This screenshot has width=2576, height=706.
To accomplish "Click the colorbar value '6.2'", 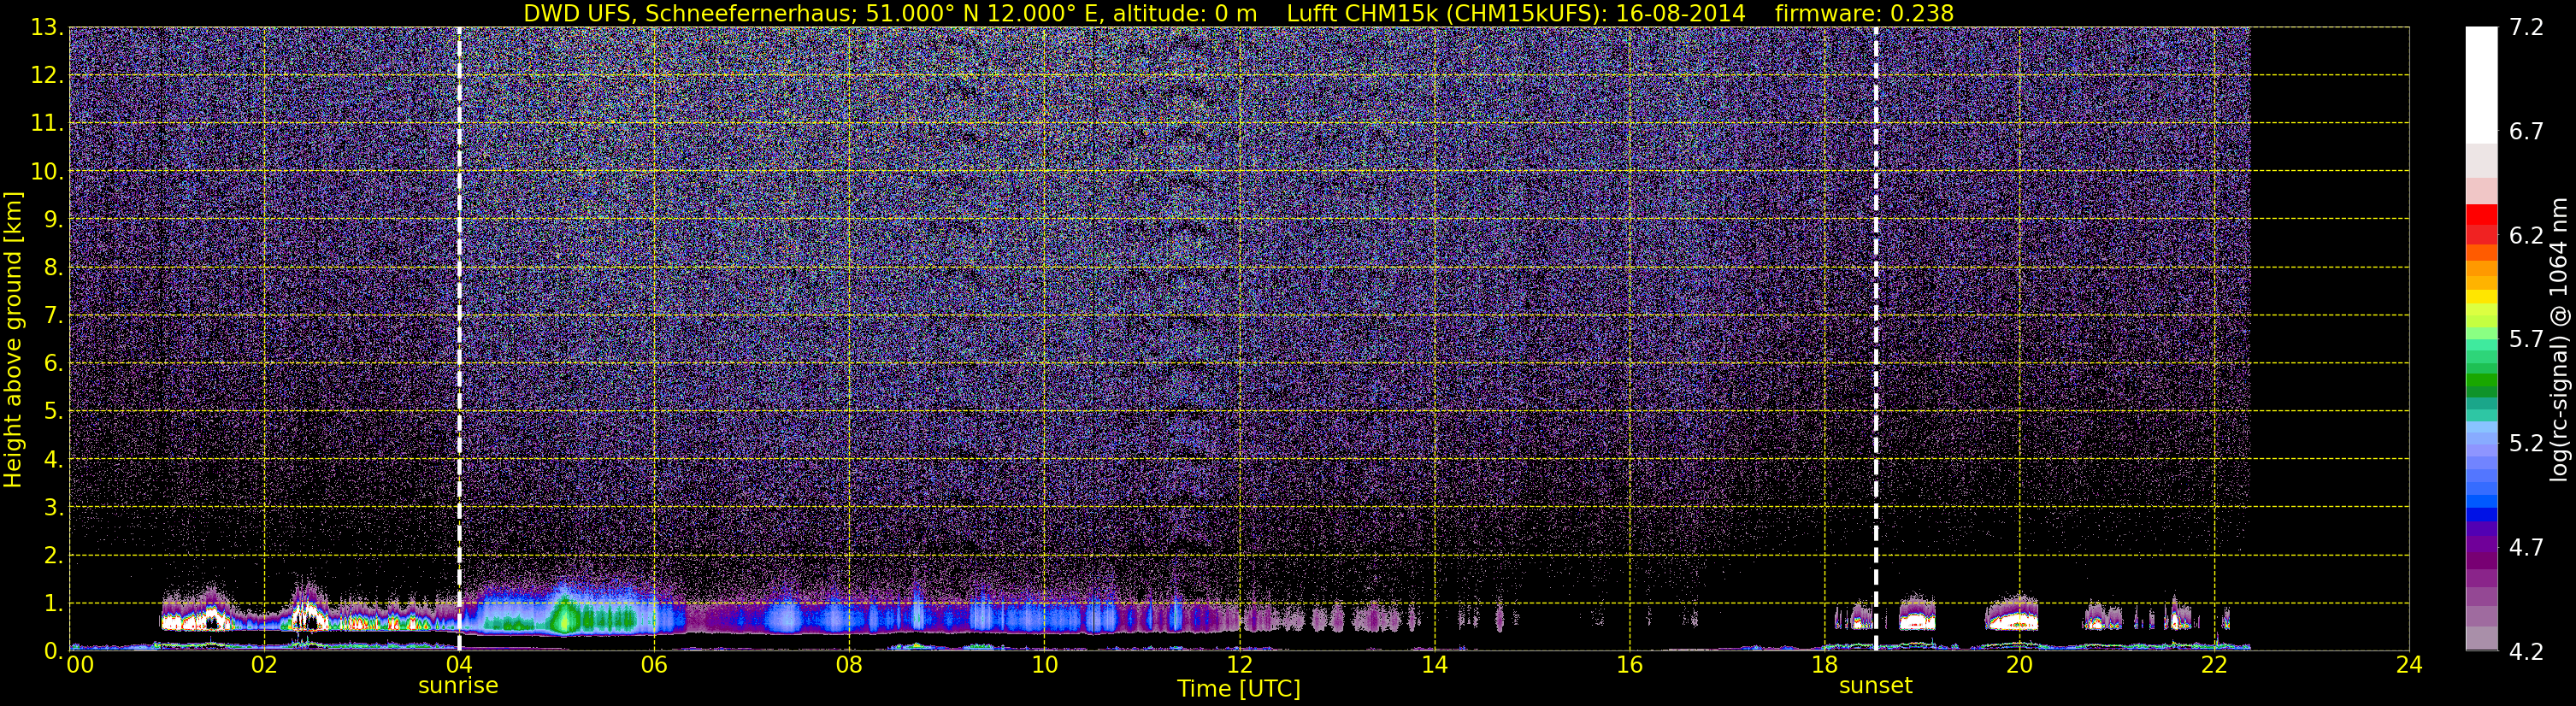I will (2527, 235).
